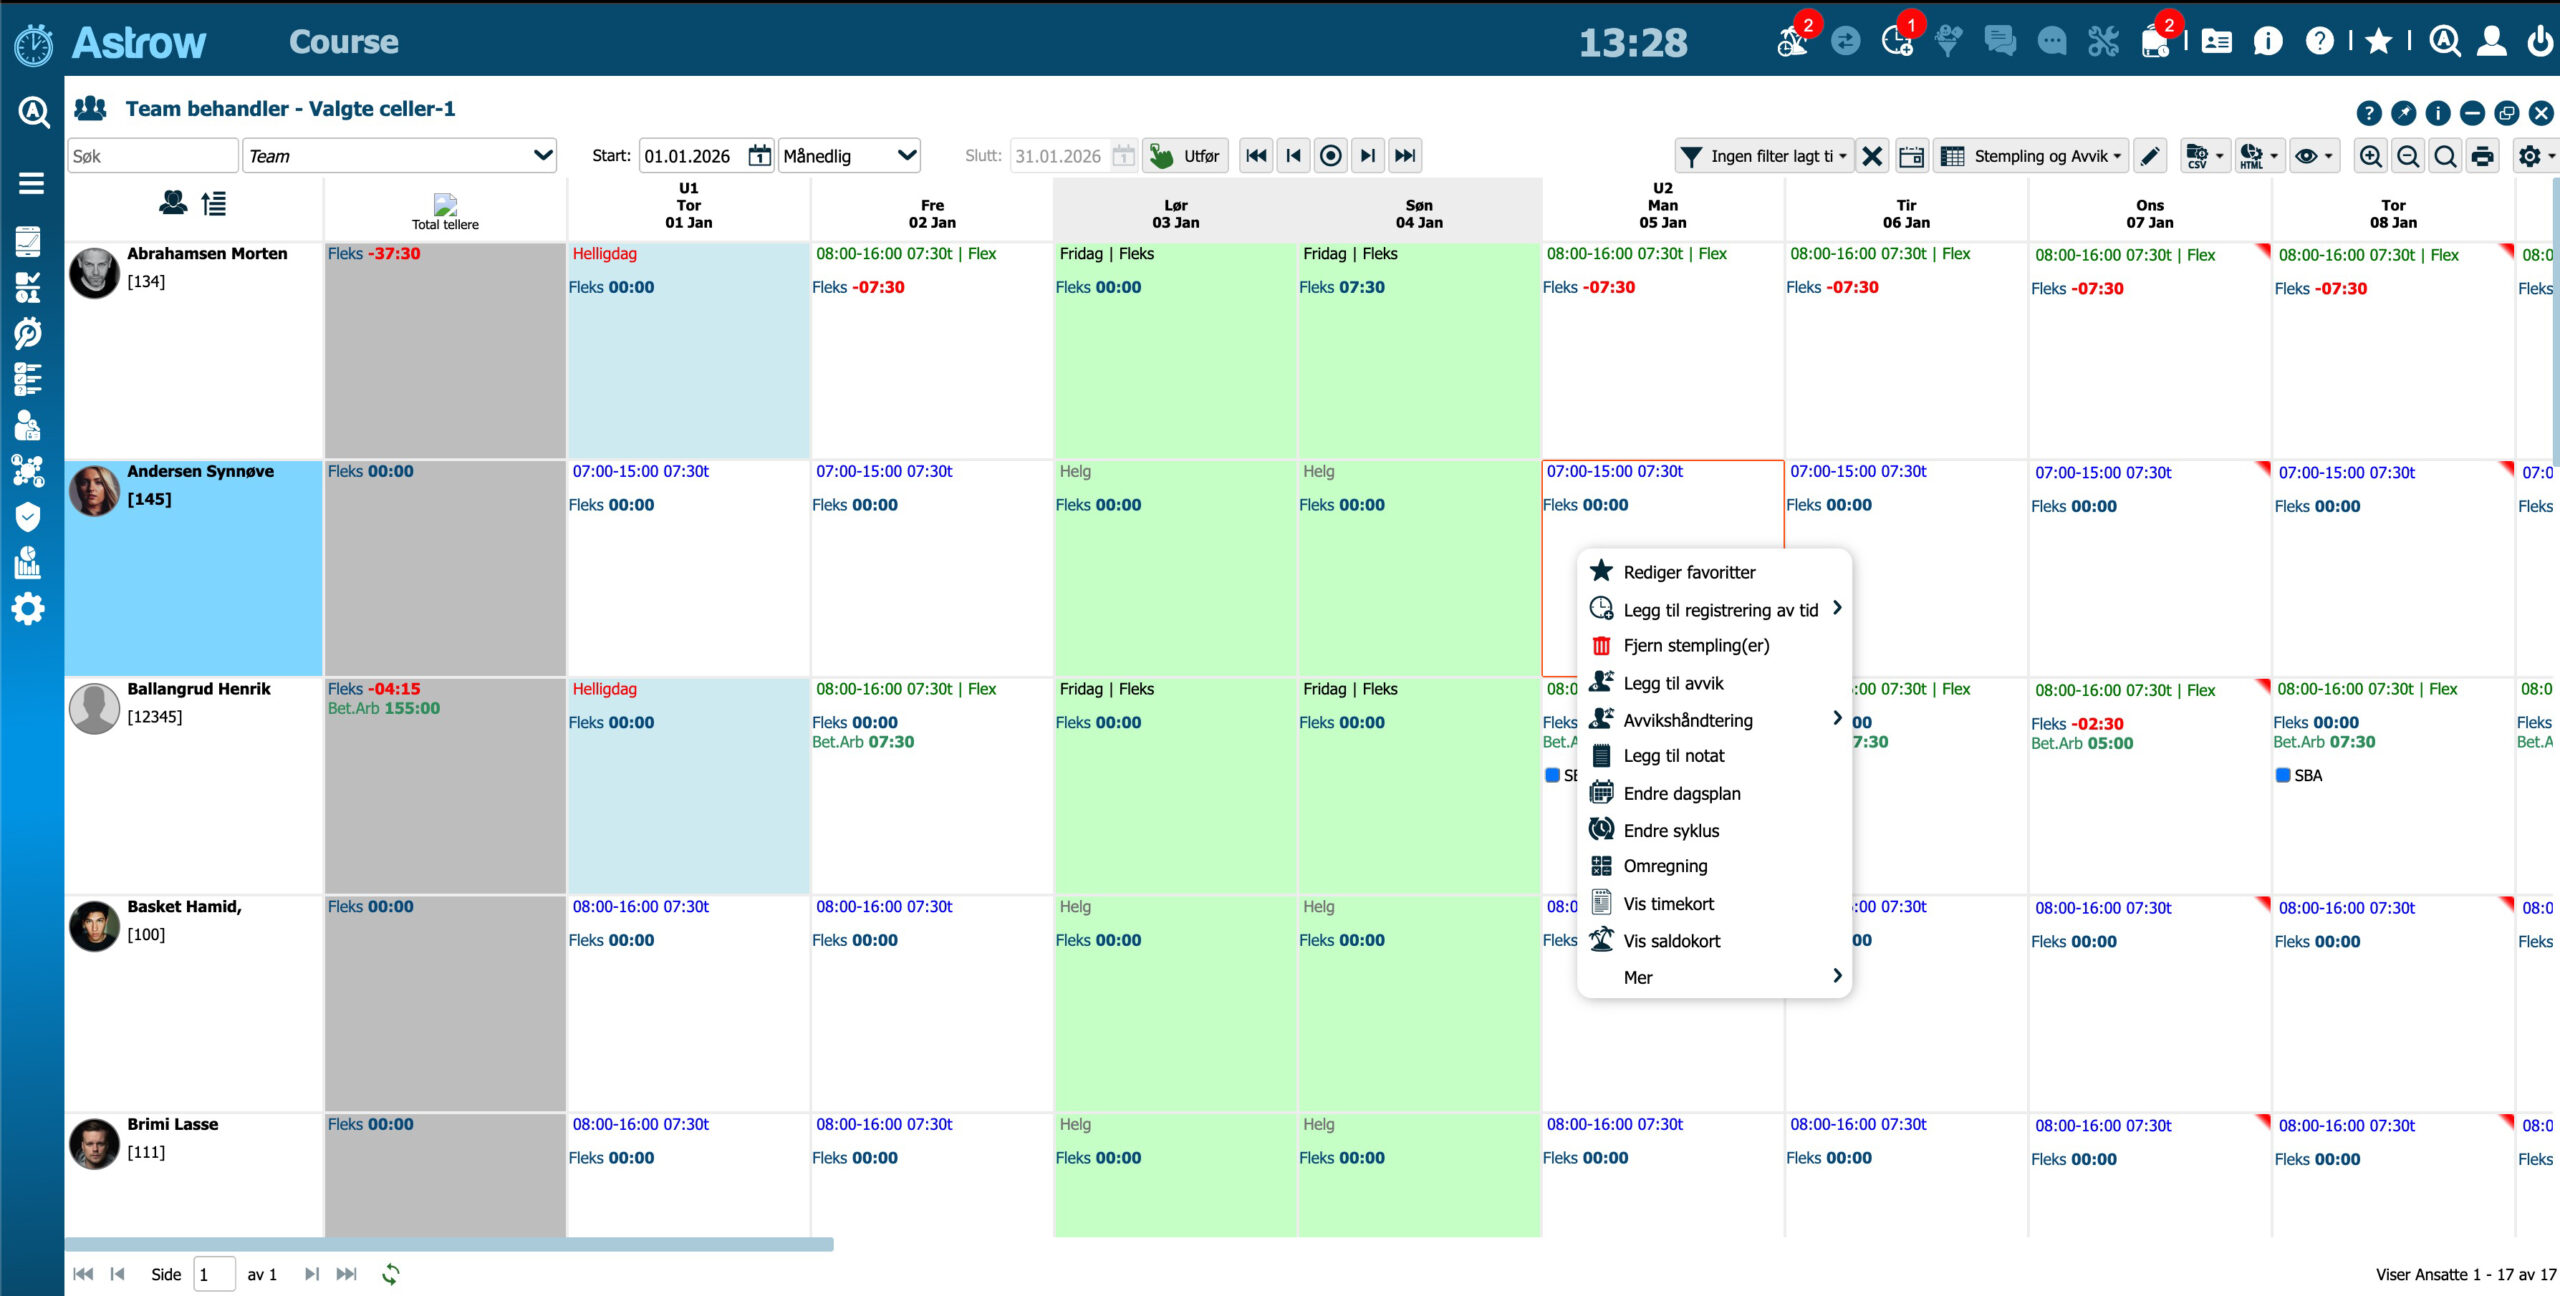Choose Endre dagsplan from context menu
The height and width of the screenshot is (1296, 2560).
(1681, 793)
